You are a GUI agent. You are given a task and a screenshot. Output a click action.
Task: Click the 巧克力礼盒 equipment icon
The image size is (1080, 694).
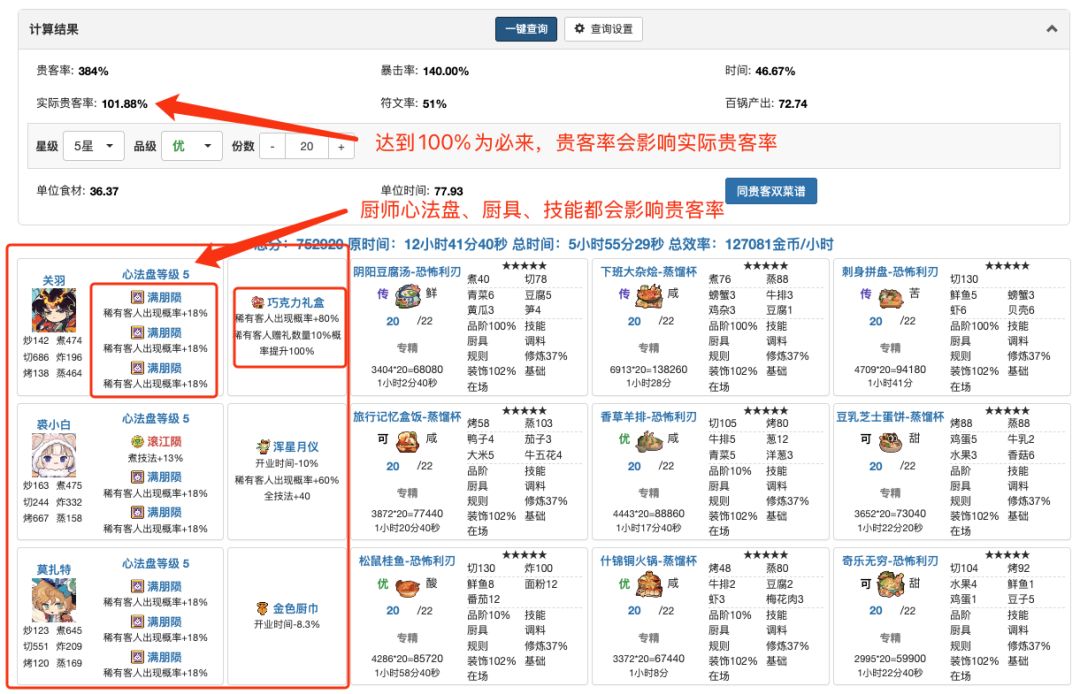258,302
